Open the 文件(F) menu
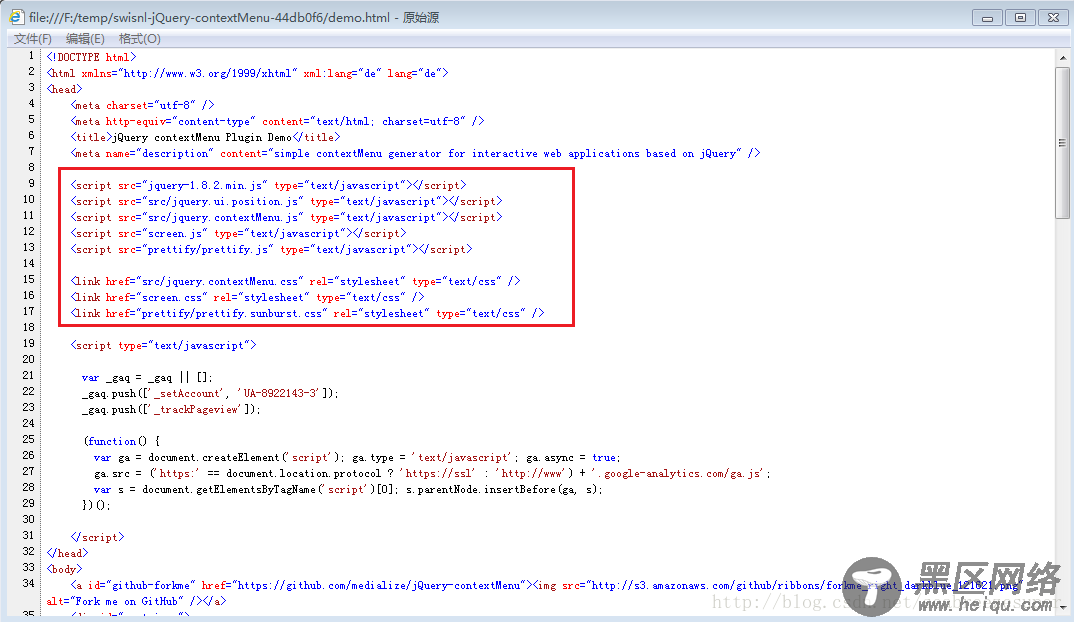 click(x=33, y=39)
